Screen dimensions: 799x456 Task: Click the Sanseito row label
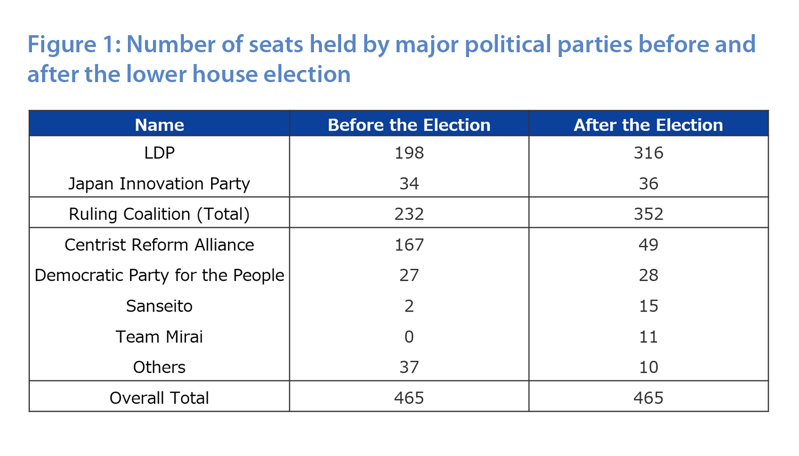tap(159, 306)
